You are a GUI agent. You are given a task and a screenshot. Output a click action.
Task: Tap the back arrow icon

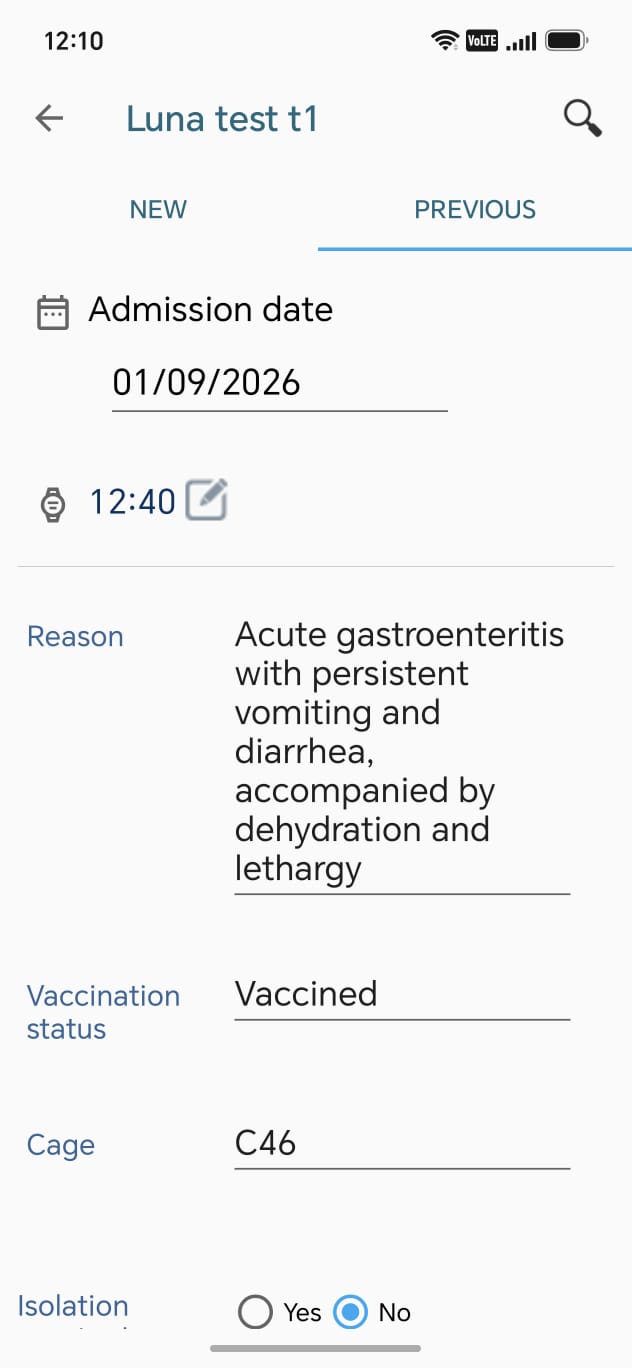(x=49, y=119)
